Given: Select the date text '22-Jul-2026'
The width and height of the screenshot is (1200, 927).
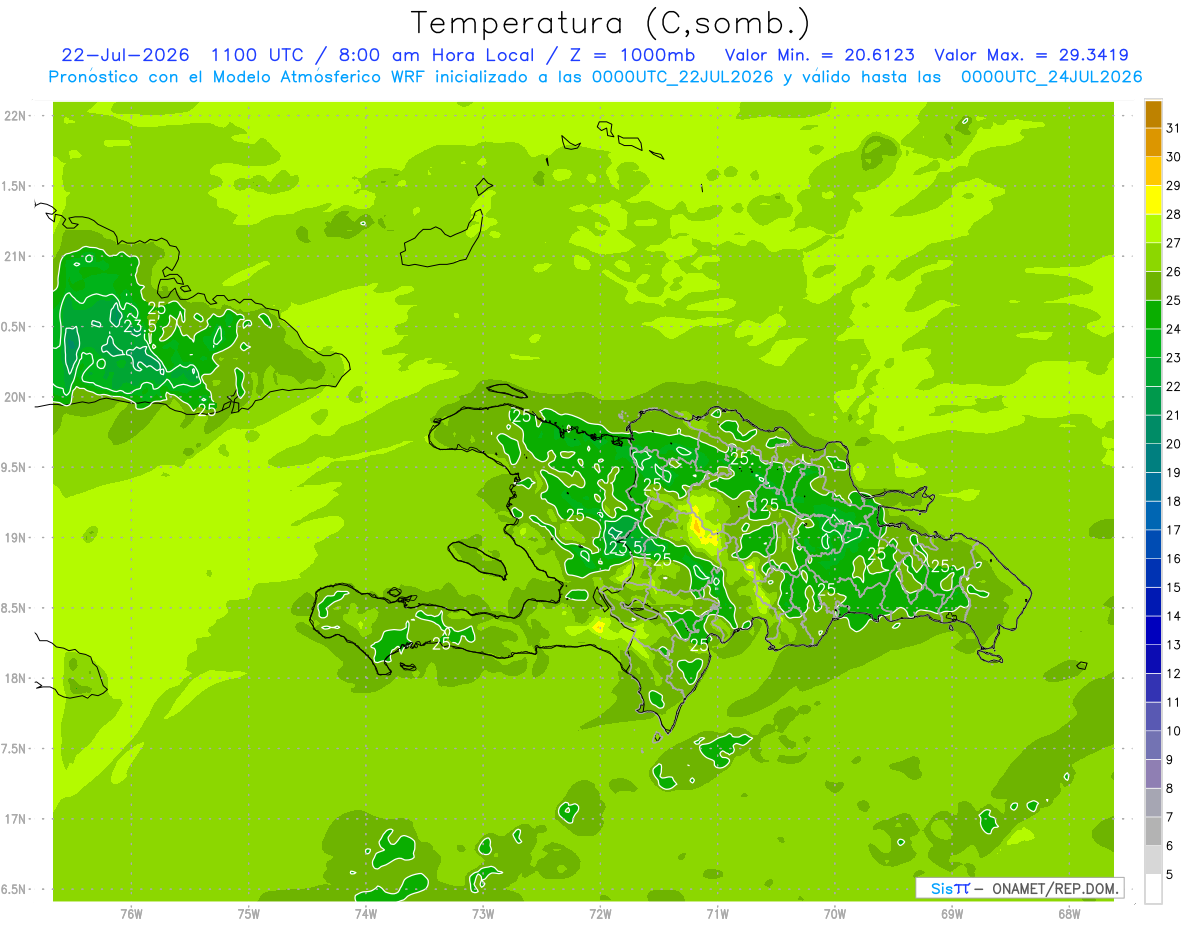Looking at the screenshot, I should pyautogui.click(x=125, y=55).
